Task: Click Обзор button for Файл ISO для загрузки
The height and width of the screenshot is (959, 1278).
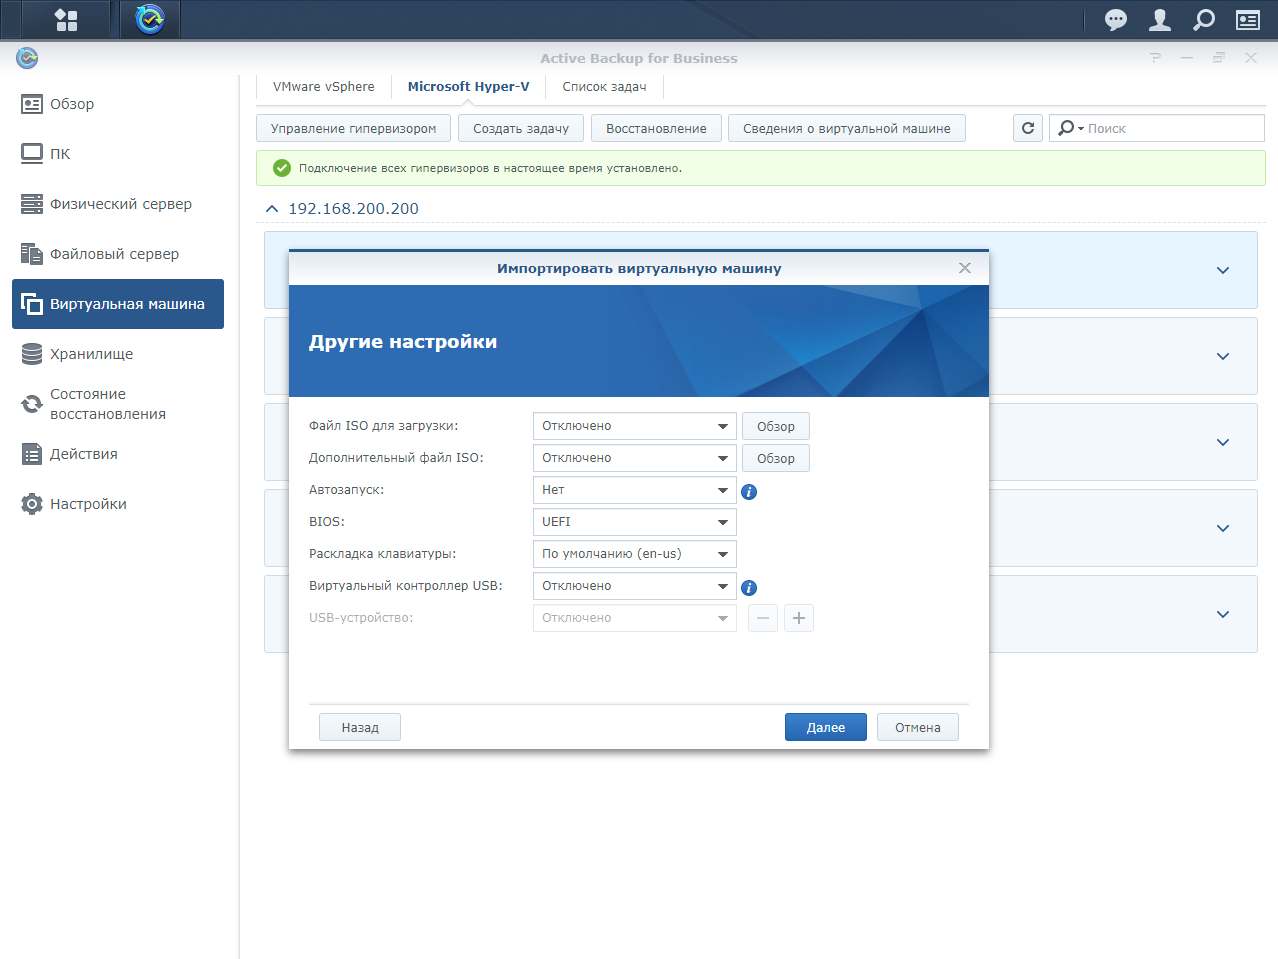Action: (x=776, y=426)
